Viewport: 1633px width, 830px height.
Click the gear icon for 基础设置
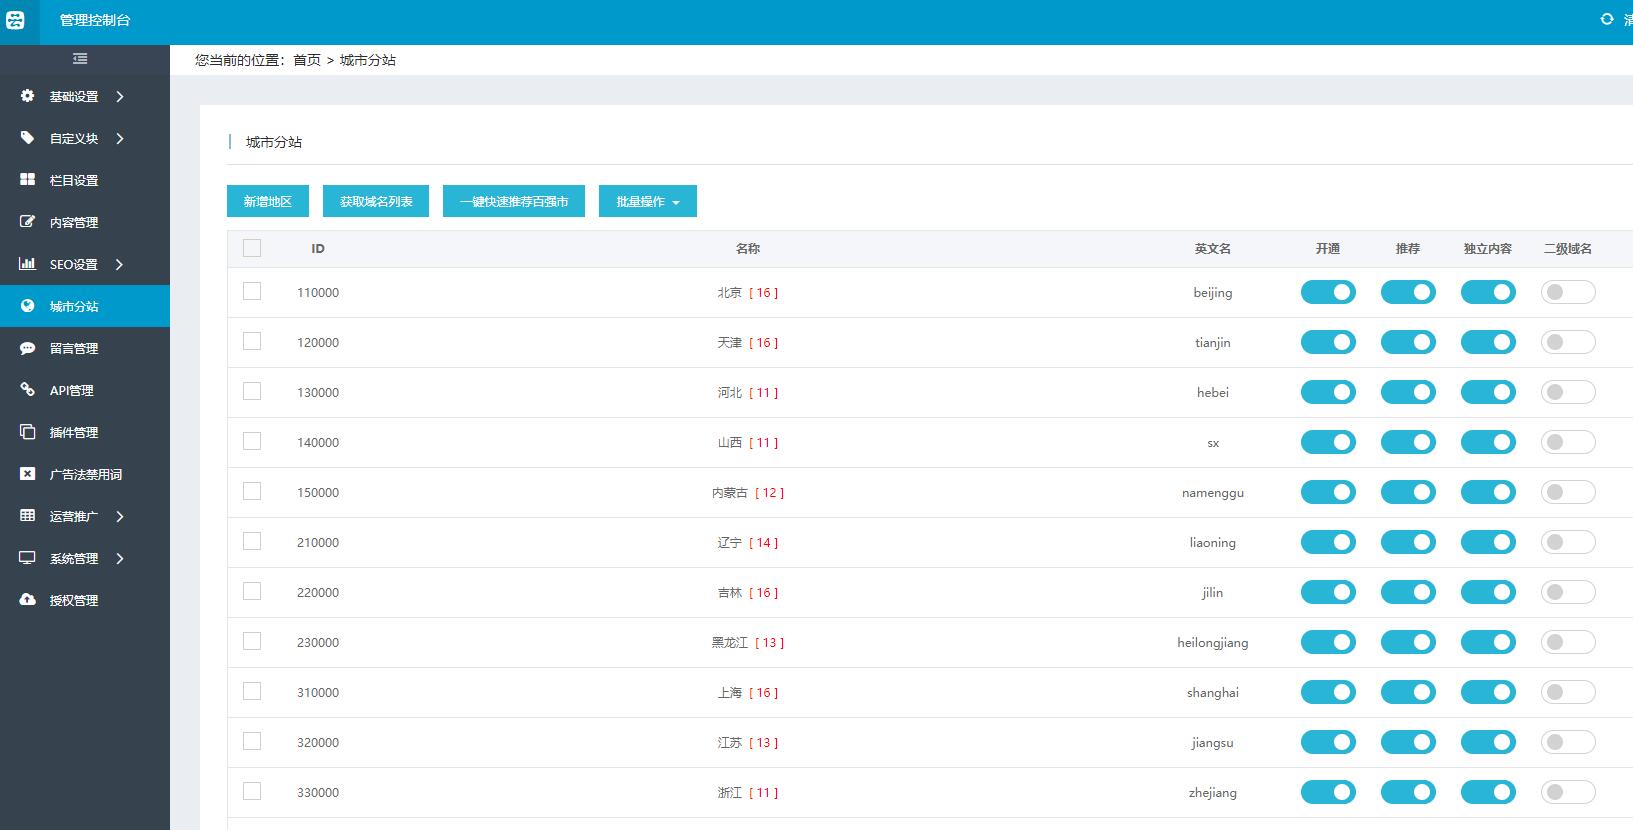(28, 96)
